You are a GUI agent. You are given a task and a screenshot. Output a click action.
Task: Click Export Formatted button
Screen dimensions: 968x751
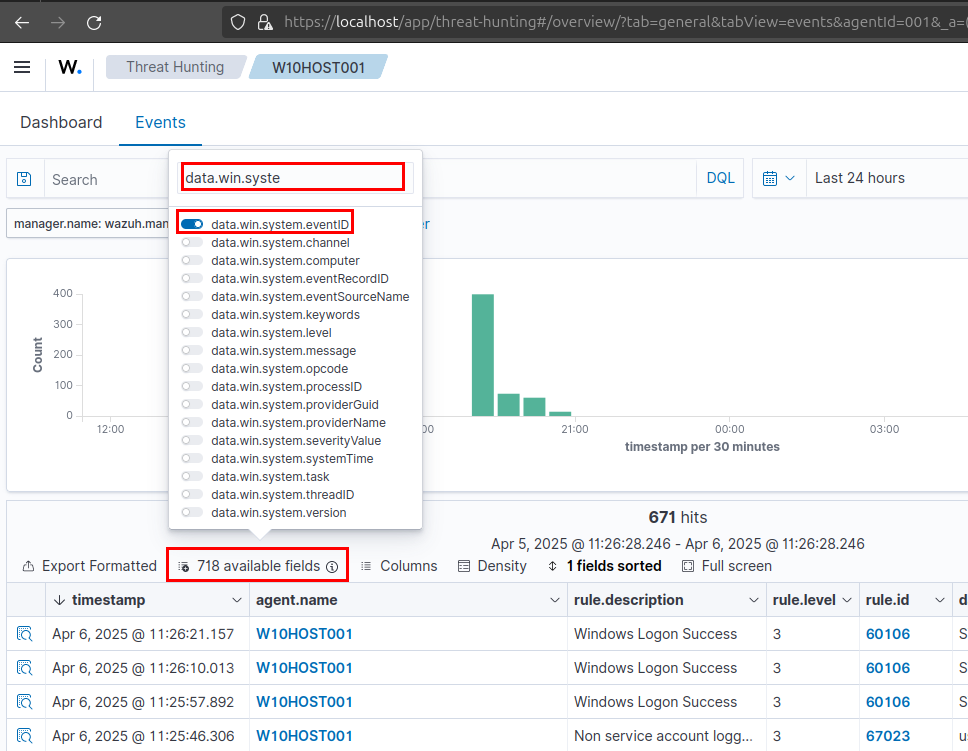(x=90, y=566)
